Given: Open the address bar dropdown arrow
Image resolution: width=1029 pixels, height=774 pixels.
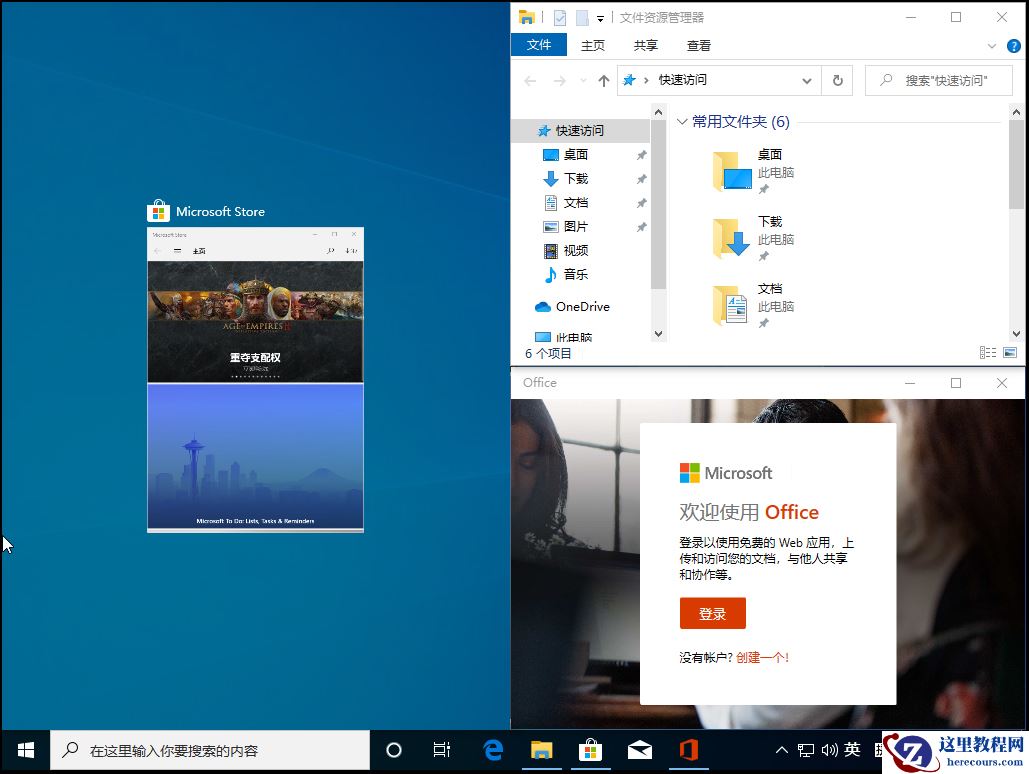Looking at the screenshot, I should coord(807,80).
